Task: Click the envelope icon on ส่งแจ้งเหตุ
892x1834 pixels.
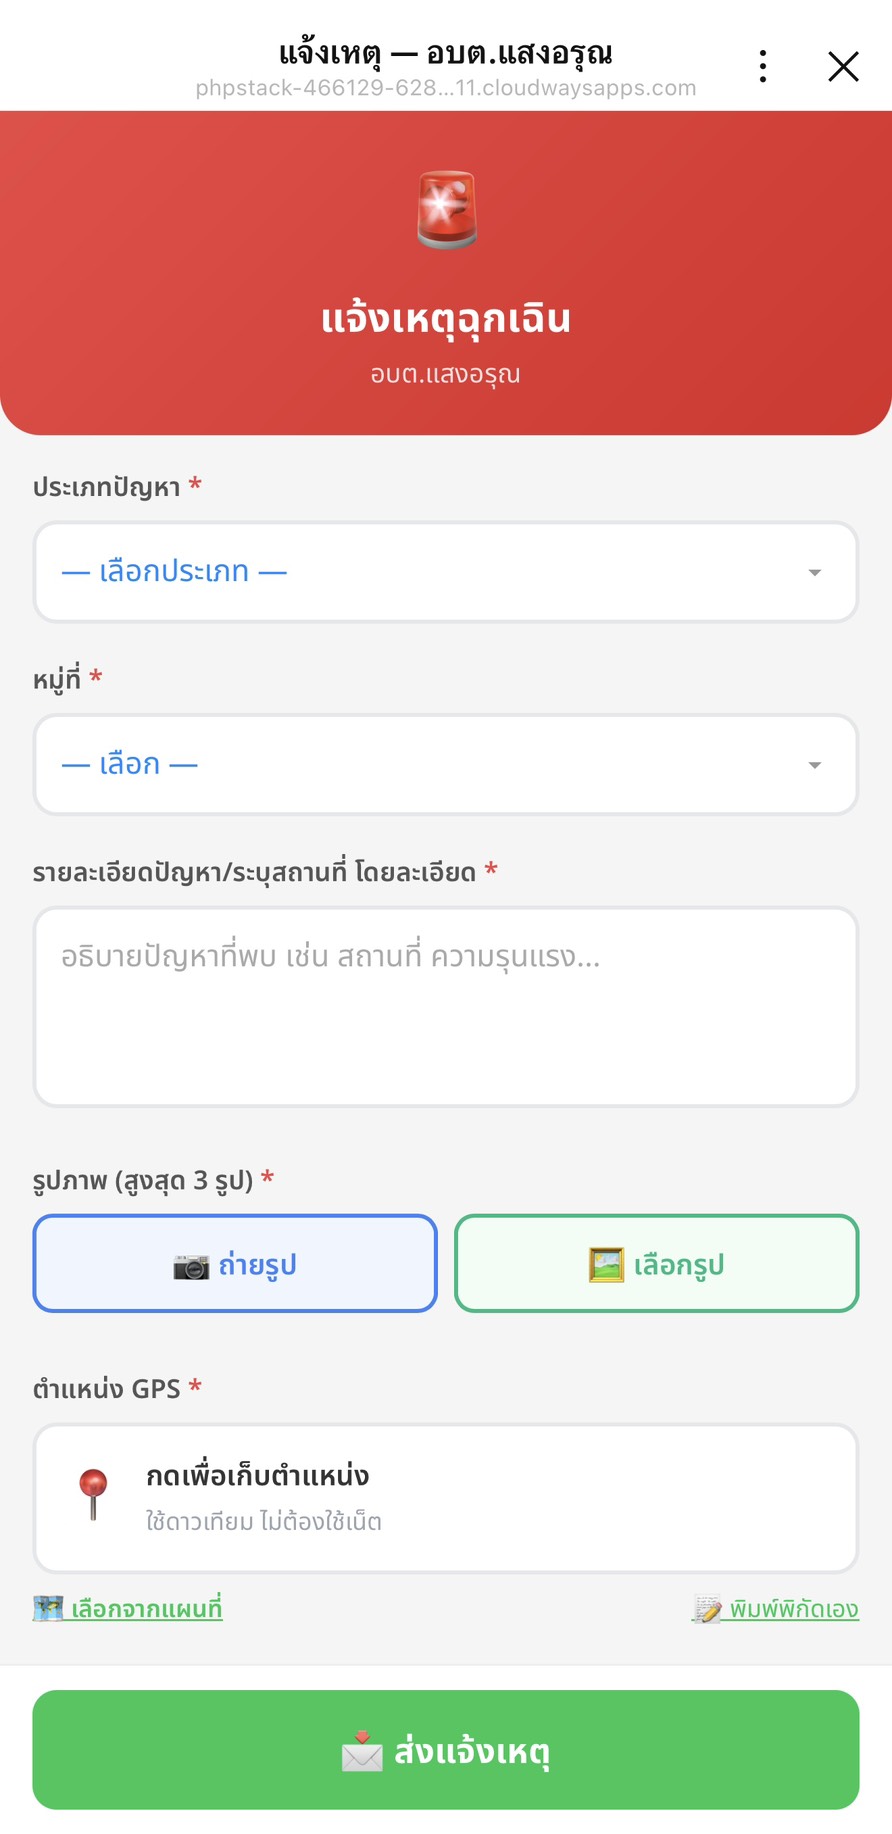Action: (x=362, y=1751)
